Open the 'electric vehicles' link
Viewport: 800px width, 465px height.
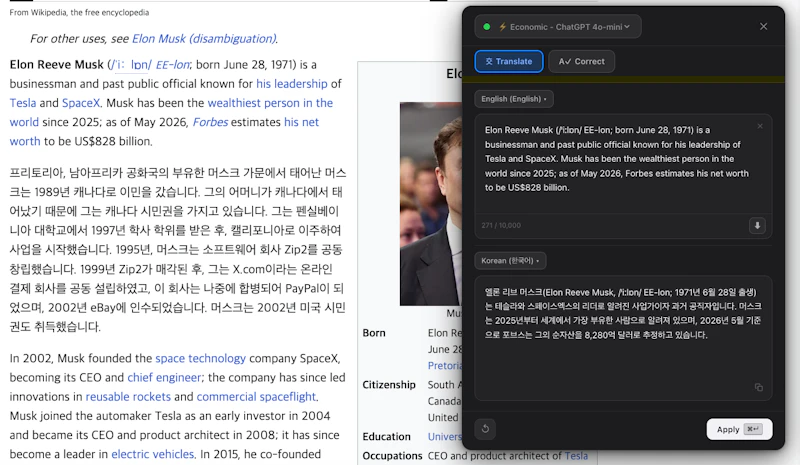point(153,454)
